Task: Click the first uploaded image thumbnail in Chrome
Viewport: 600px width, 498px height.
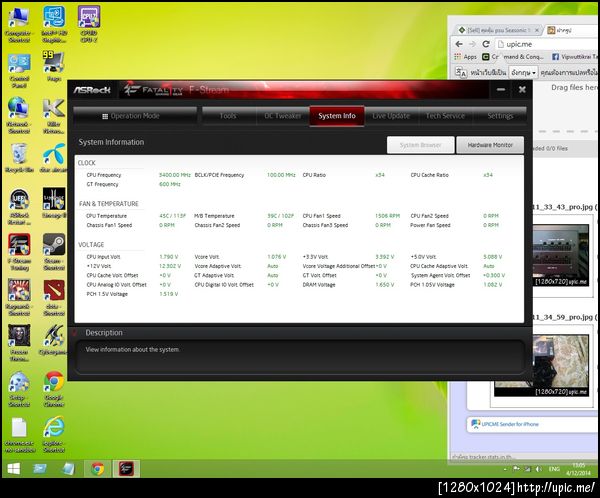Action: (561, 255)
